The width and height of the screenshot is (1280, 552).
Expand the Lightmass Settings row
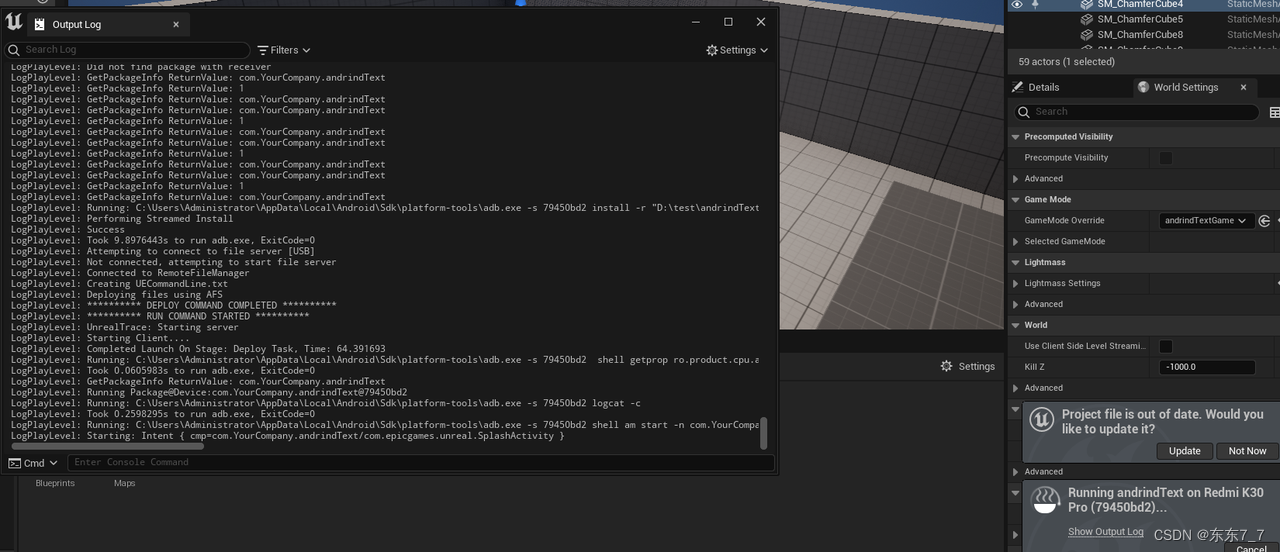point(1016,283)
